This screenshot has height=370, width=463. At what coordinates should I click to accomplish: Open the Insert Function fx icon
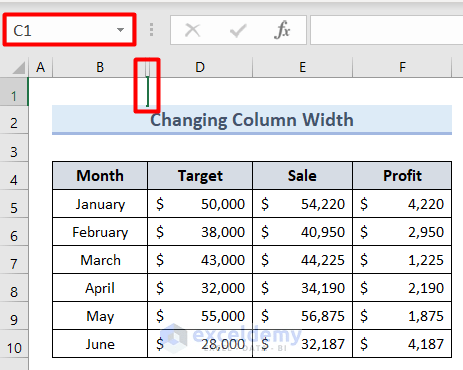282,30
